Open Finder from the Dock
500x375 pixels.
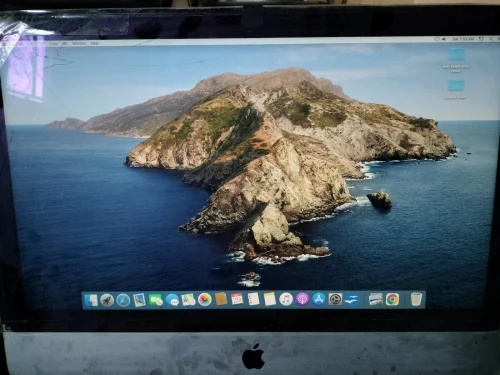click(91, 300)
